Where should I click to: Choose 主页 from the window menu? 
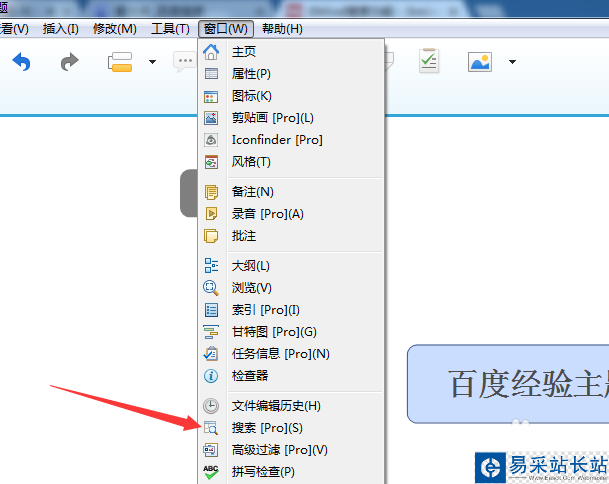pyautogui.click(x=291, y=52)
